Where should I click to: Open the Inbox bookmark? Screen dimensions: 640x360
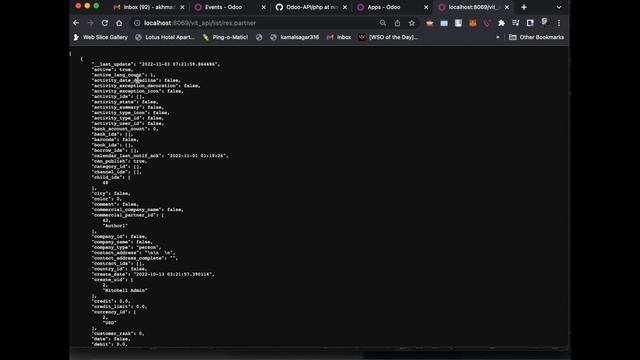(x=339, y=37)
